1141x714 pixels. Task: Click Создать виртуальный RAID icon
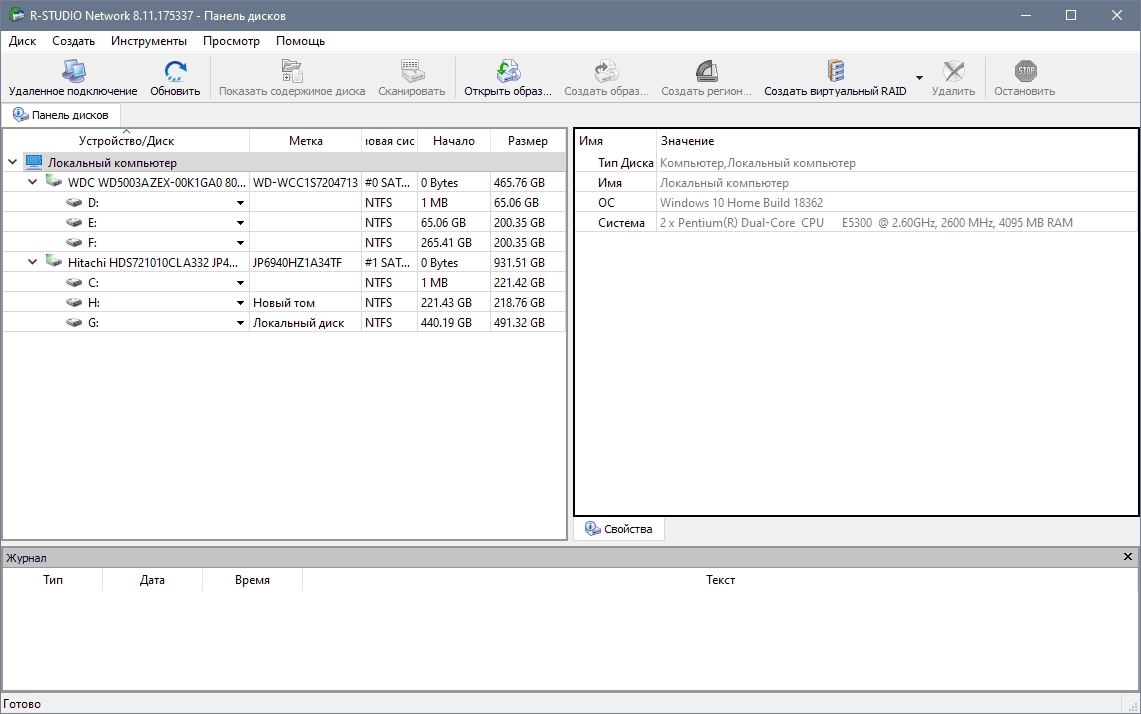(x=835, y=71)
